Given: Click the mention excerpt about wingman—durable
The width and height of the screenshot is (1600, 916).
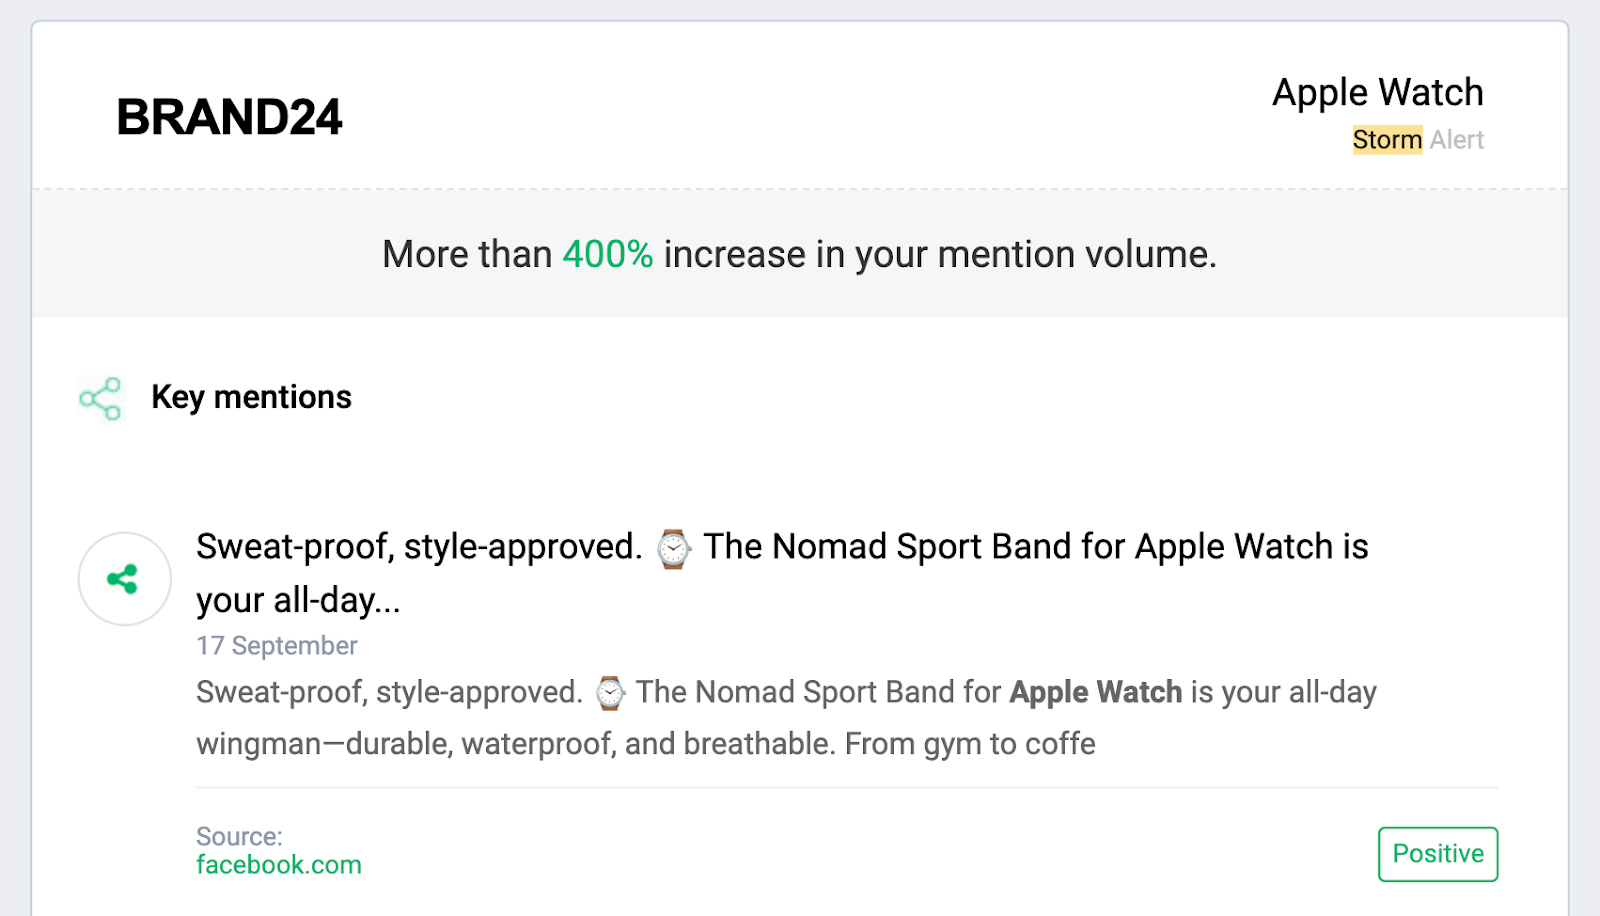Looking at the screenshot, I should tap(787, 718).
